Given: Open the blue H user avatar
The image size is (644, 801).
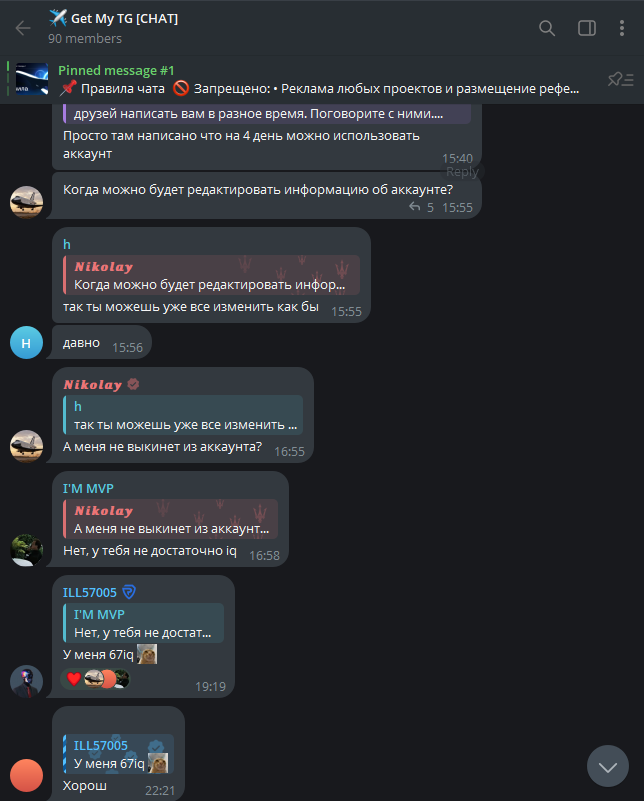Looking at the screenshot, I should coord(27,343).
